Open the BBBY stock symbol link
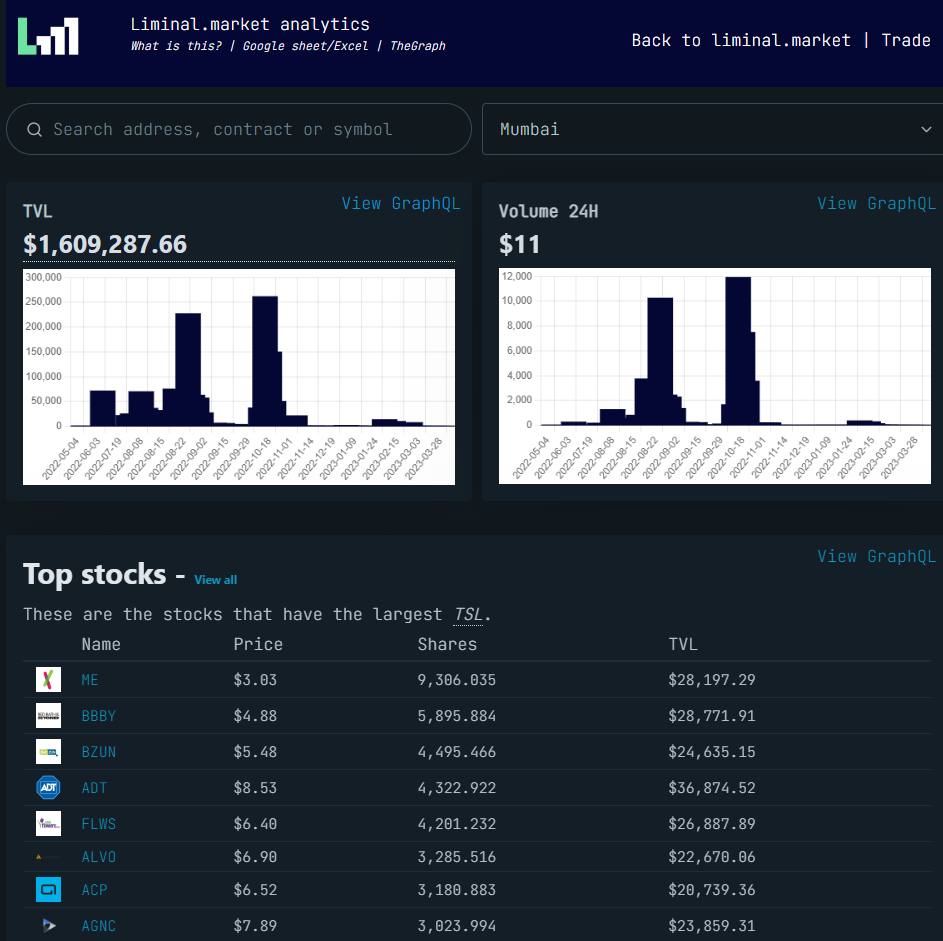The height and width of the screenshot is (941, 943). click(99, 716)
